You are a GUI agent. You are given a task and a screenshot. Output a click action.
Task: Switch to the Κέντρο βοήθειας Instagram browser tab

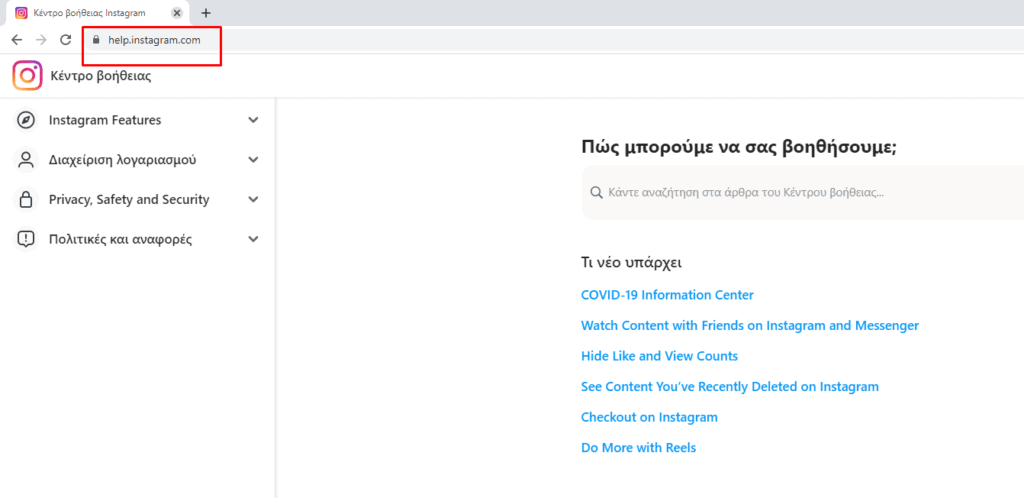(98, 12)
